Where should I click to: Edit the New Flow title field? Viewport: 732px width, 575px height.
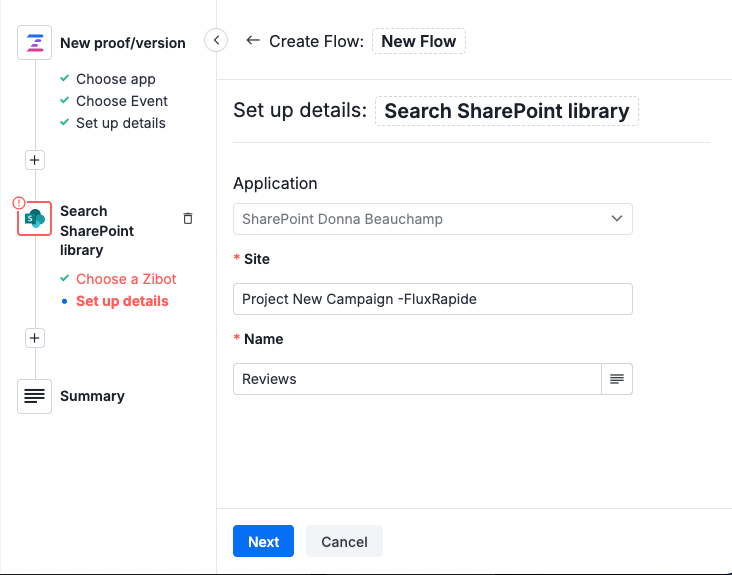[x=419, y=41]
